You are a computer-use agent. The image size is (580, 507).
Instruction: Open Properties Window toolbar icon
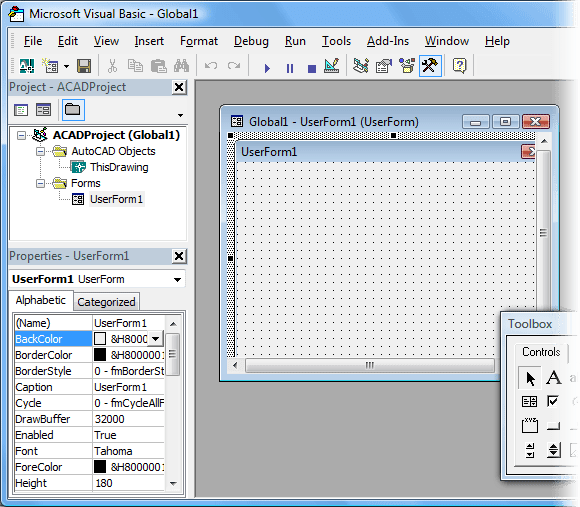[384, 66]
